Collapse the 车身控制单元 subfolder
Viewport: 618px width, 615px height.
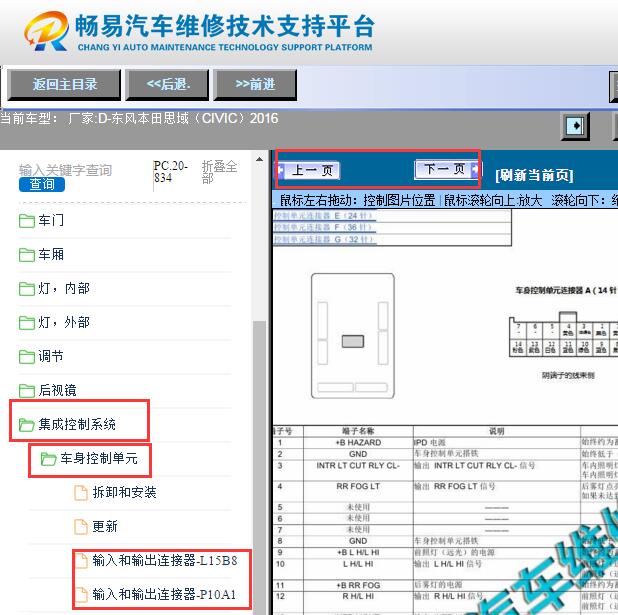point(99,458)
